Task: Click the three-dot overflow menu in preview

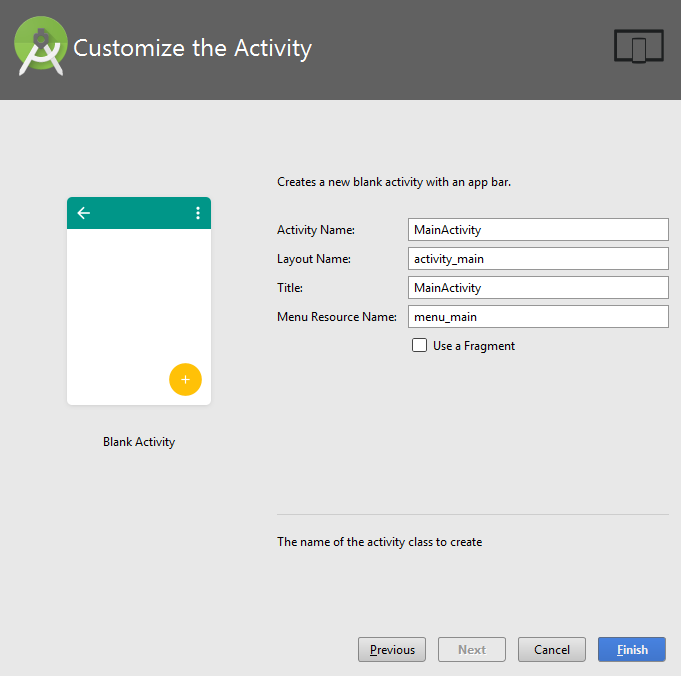Action: pos(198,213)
